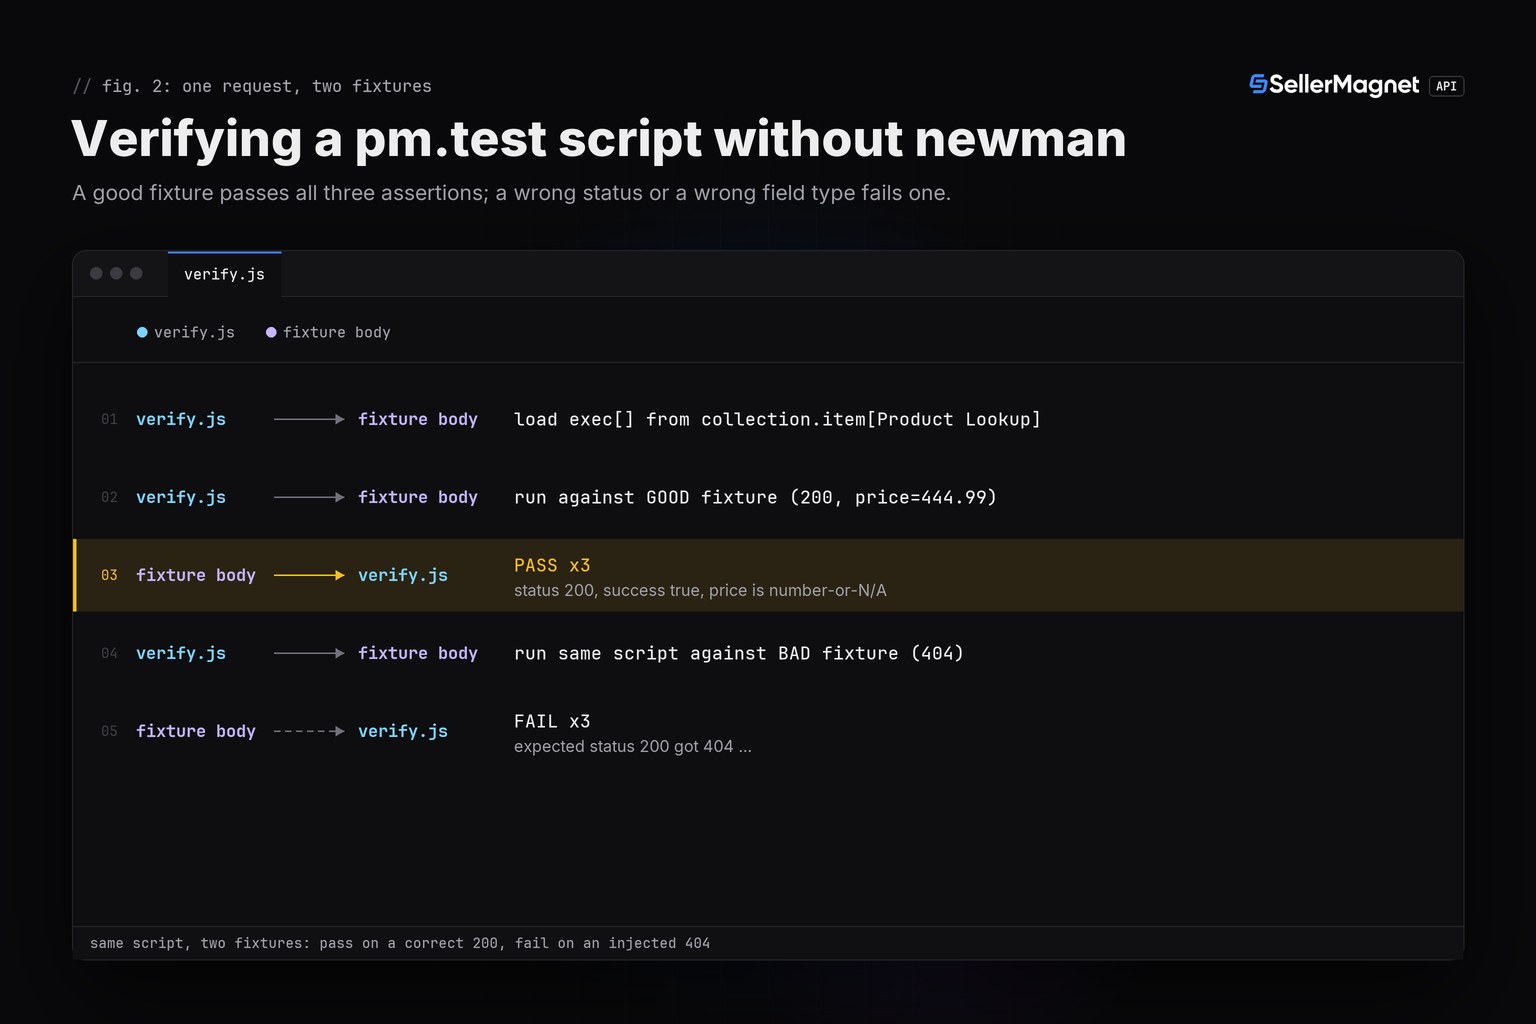
Task: Click step number 05
Action: (109, 731)
